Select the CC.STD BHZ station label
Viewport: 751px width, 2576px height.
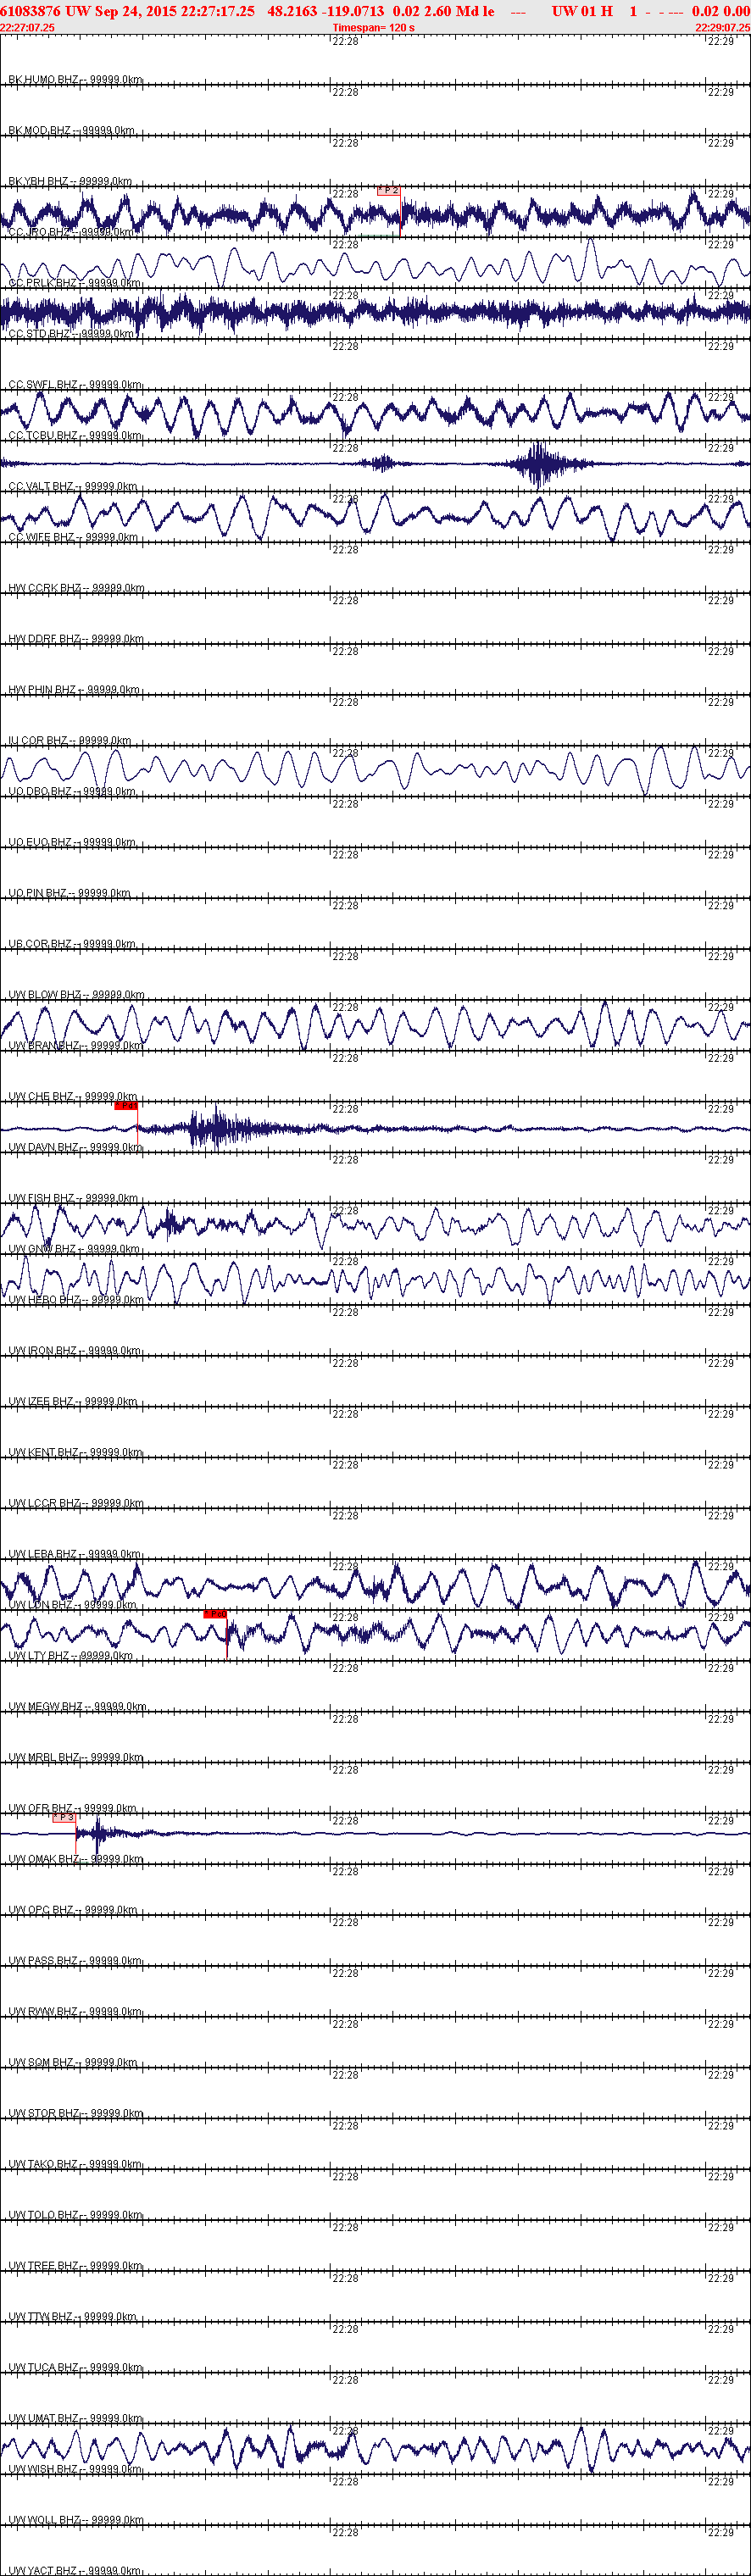point(71,334)
